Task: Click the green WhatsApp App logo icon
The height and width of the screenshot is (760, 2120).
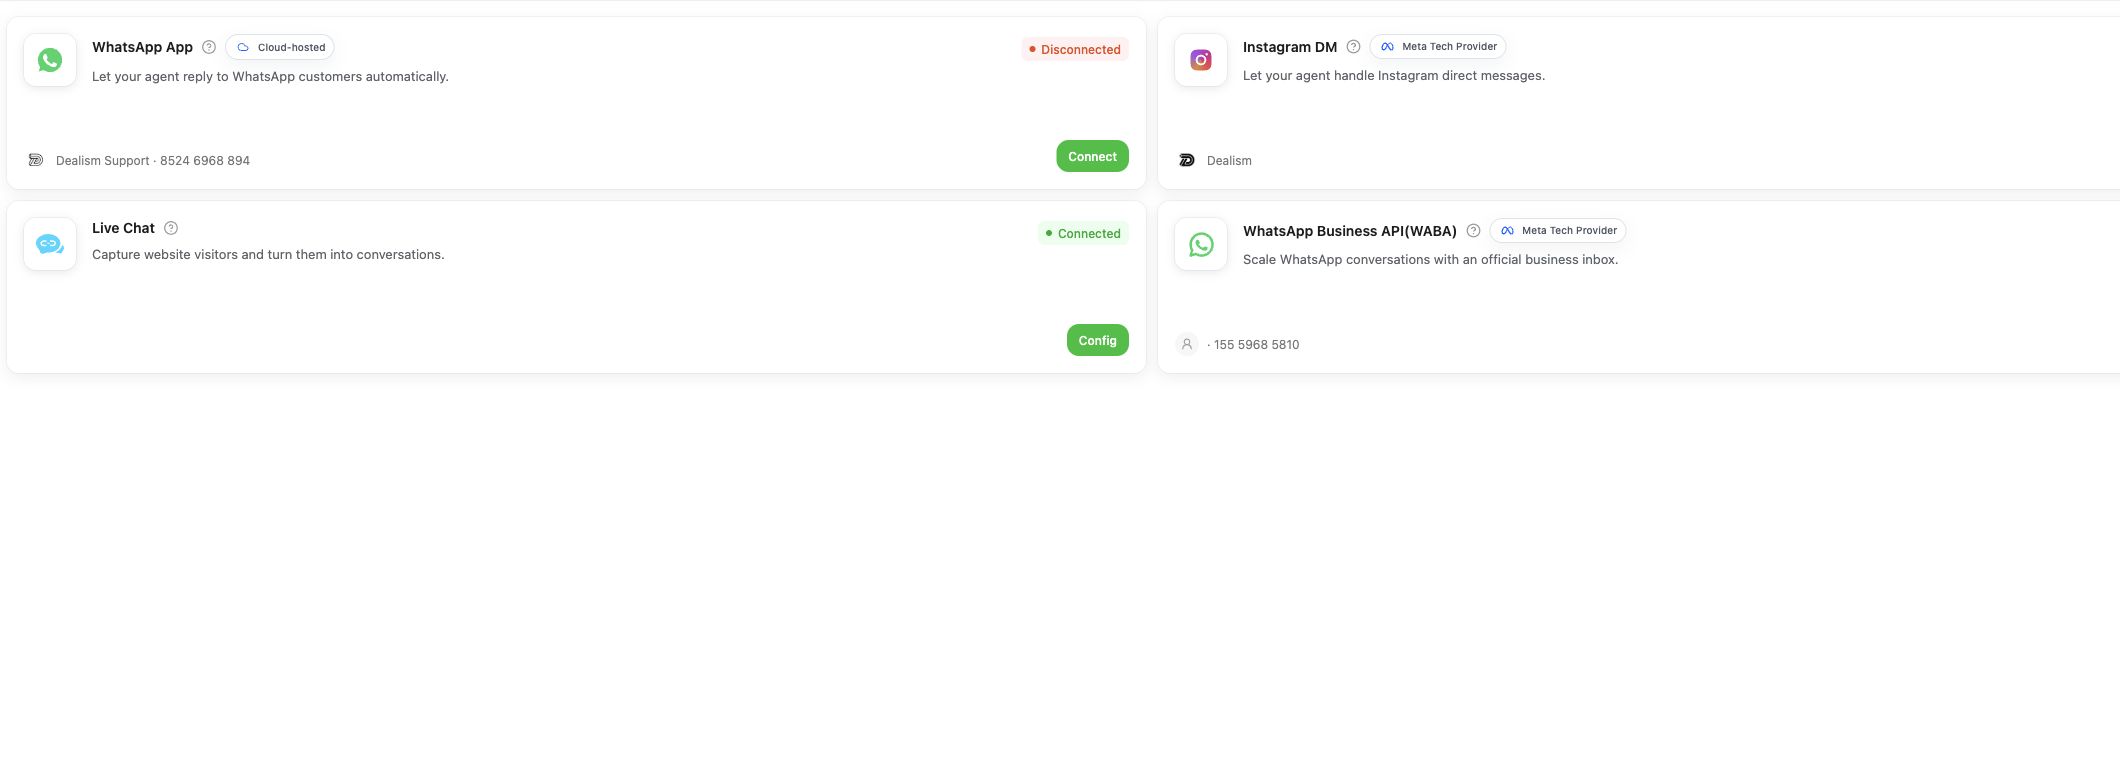Action: 50,60
